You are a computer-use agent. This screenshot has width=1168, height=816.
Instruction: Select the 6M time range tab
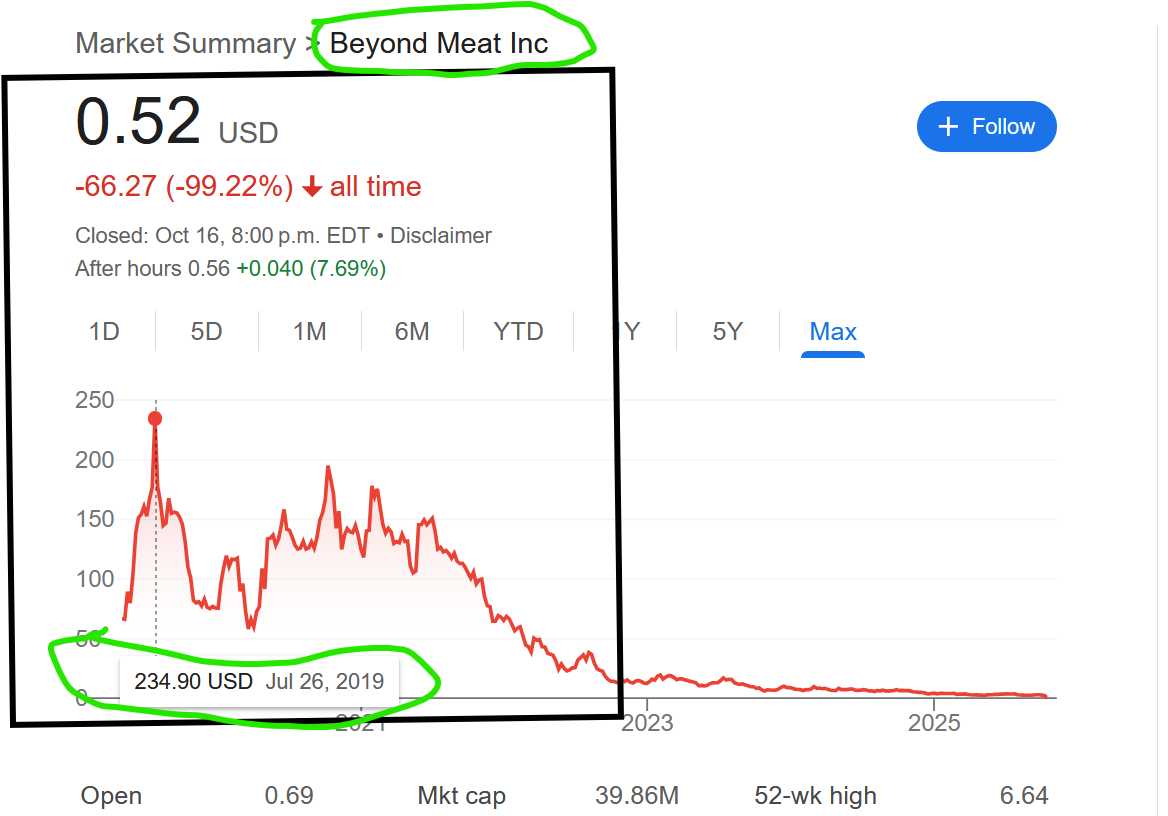[x=411, y=332]
